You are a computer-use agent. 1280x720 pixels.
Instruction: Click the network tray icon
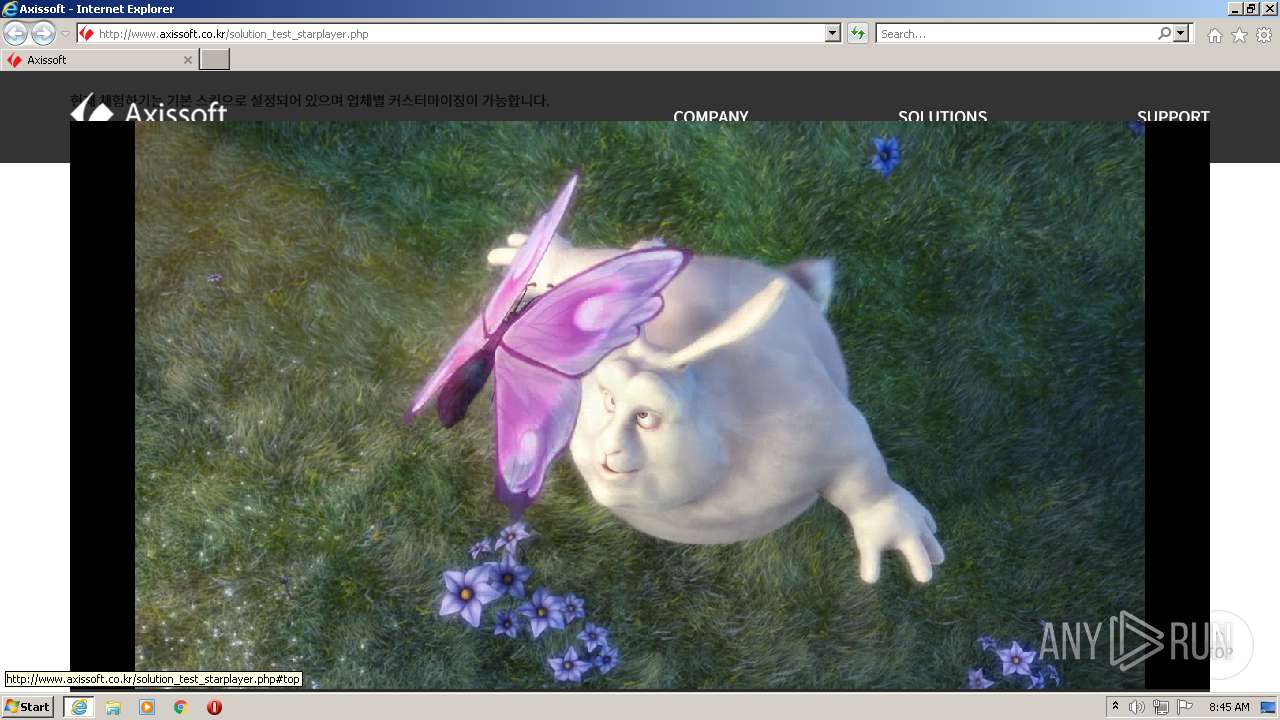coord(1161,707)
